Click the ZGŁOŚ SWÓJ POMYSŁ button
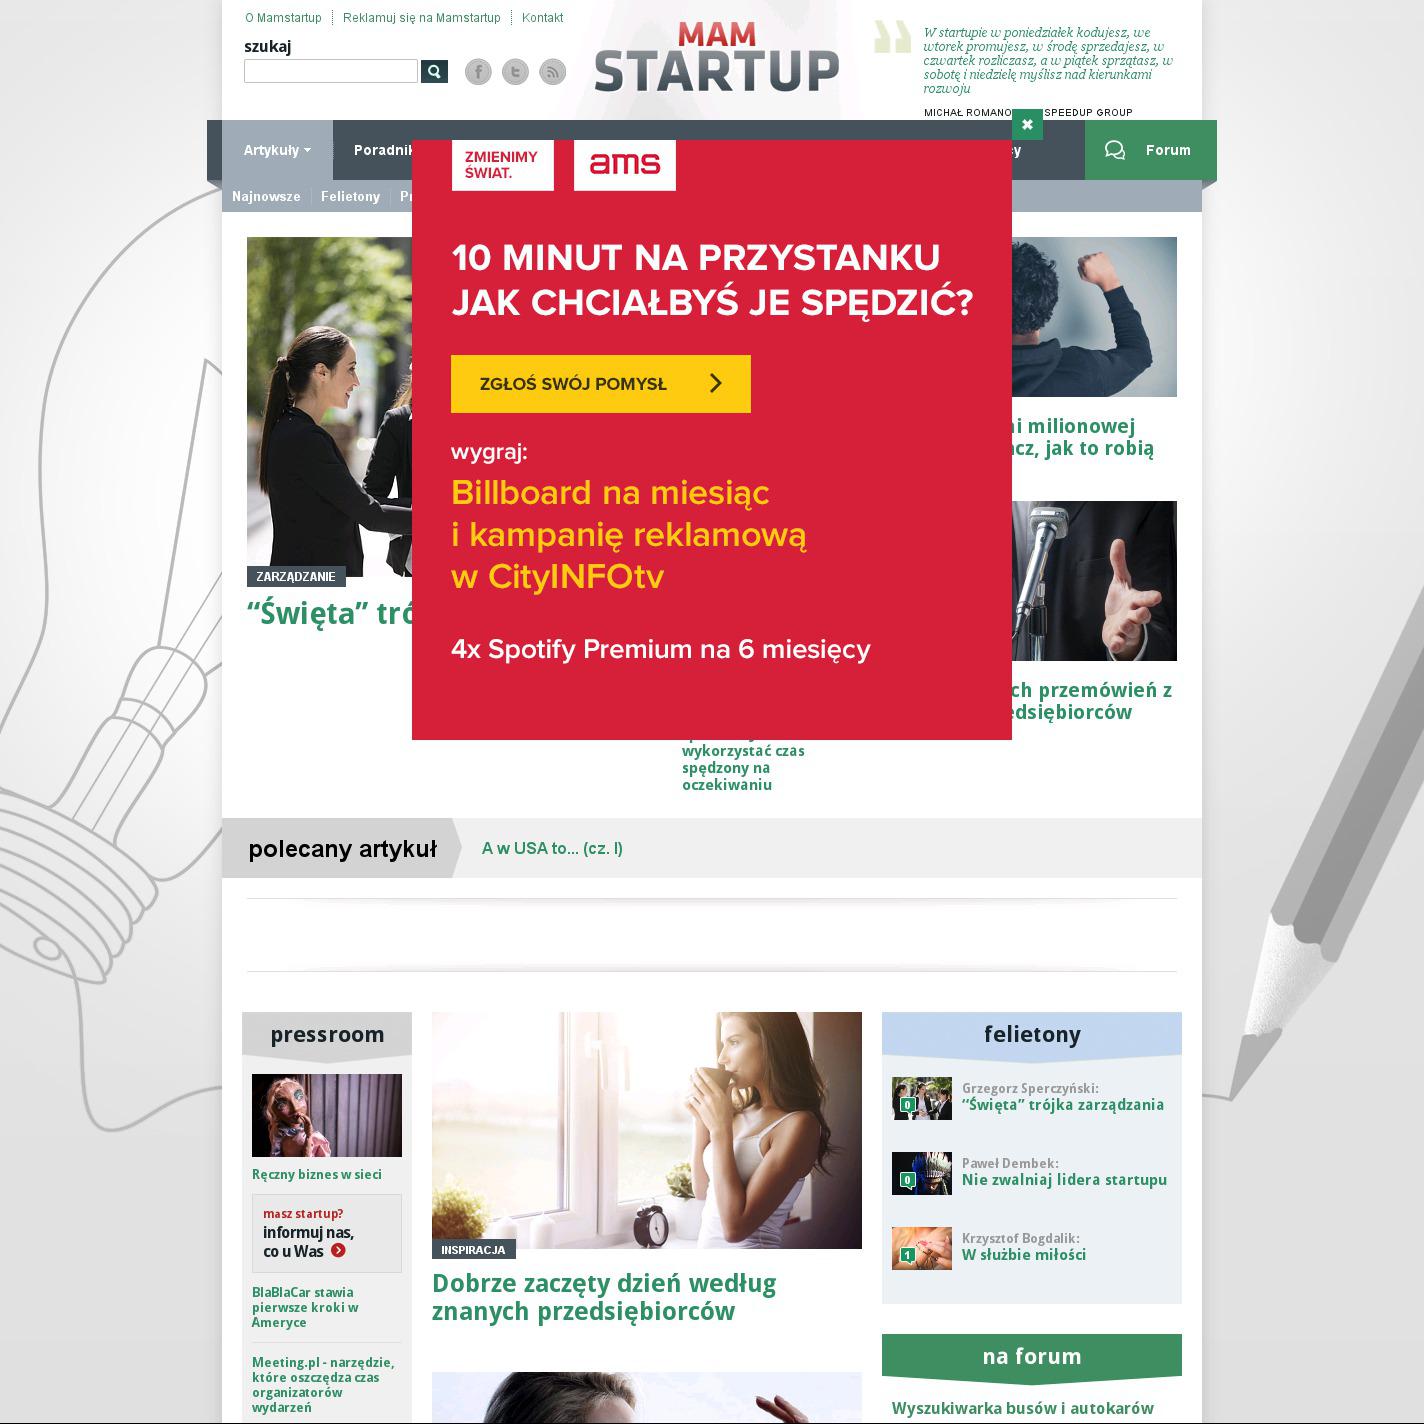The height and width of the screenshot is (1424, 1424). pos(601,384)
